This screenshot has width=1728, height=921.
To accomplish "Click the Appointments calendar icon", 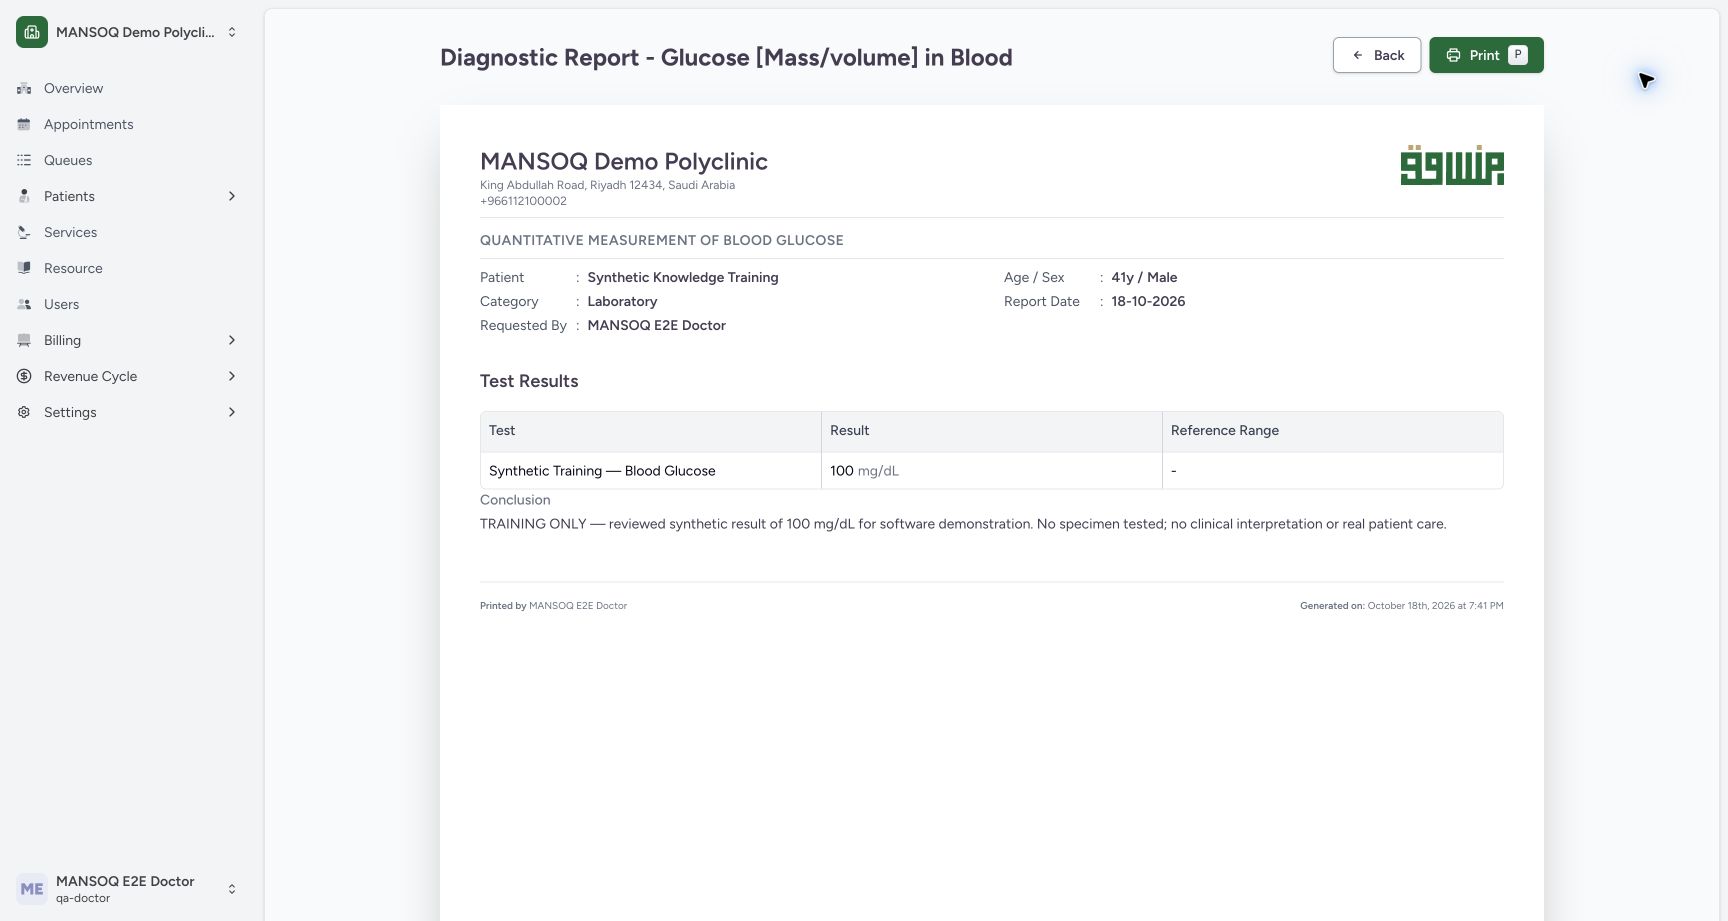I will tap(24, 124).
